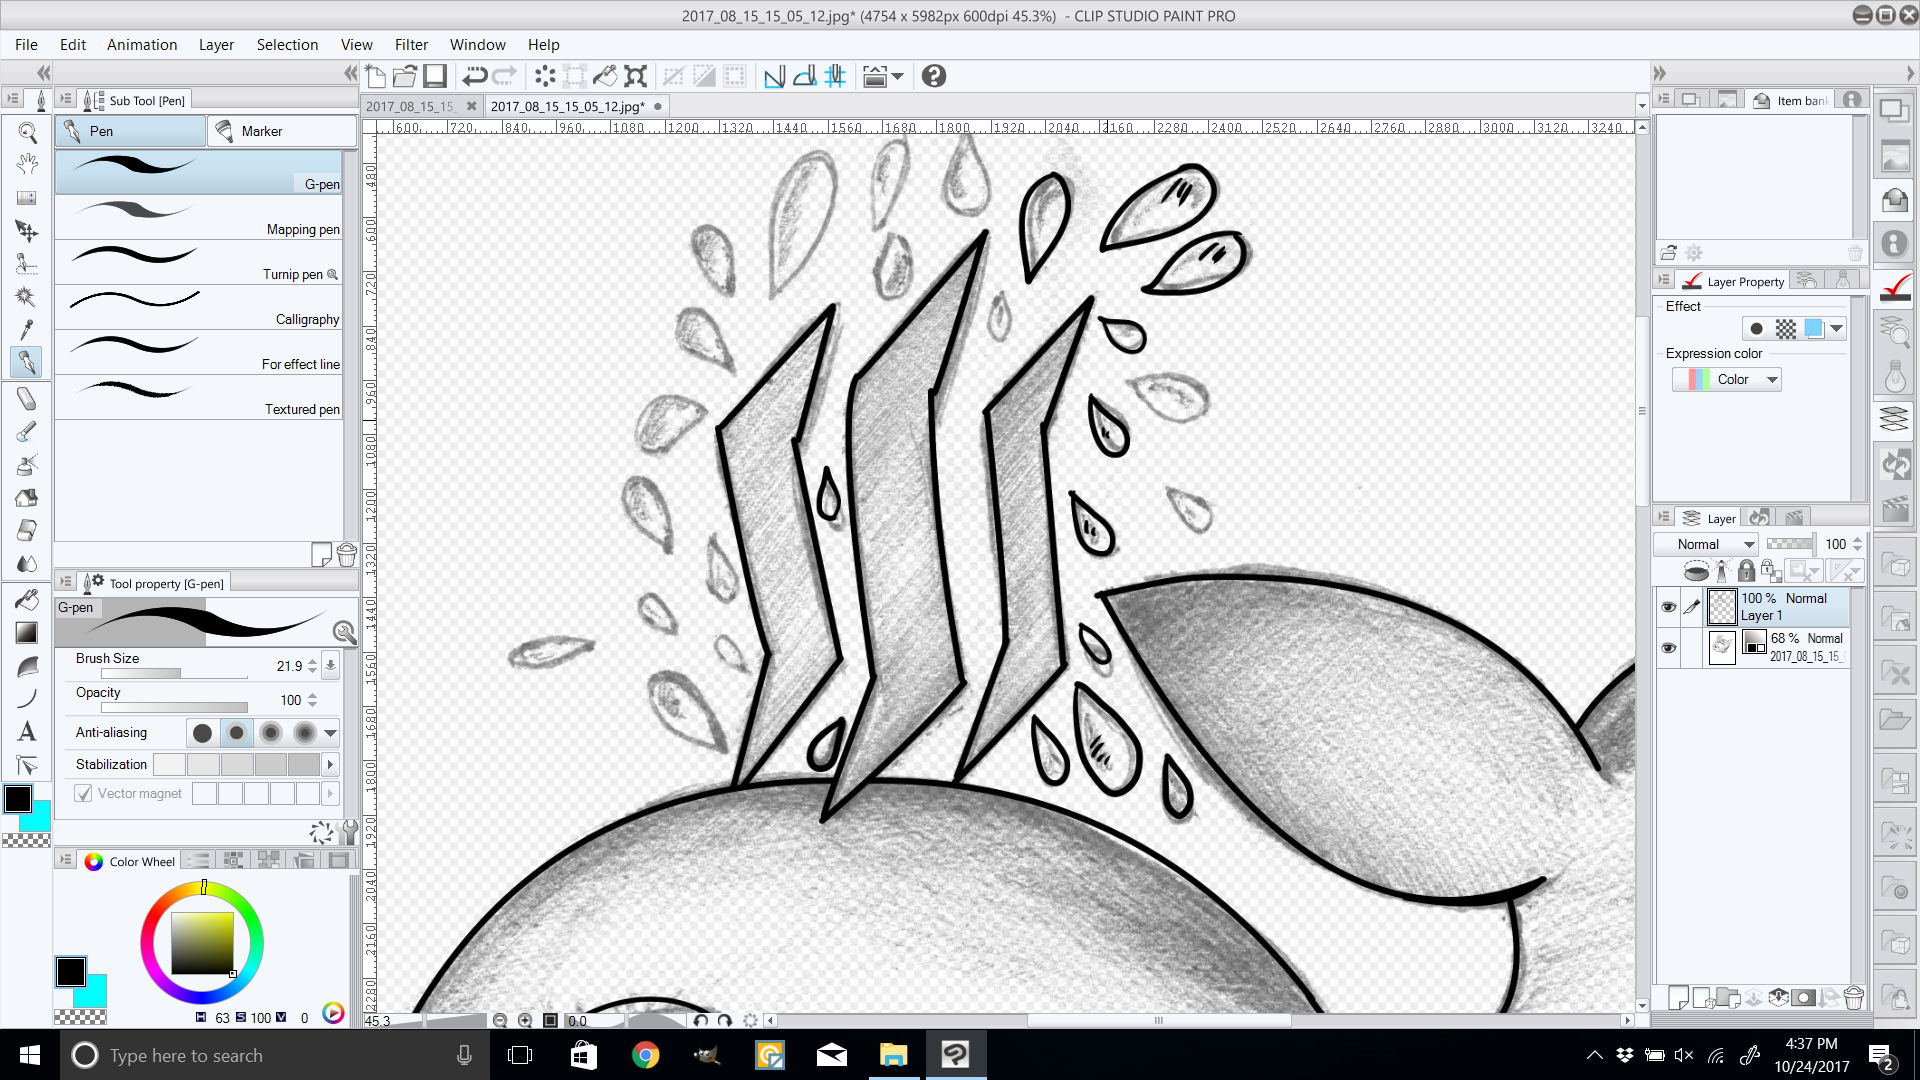Select the Move hand tool
The width and height of the screenshot is (1920, 1080).
point(27,164)
